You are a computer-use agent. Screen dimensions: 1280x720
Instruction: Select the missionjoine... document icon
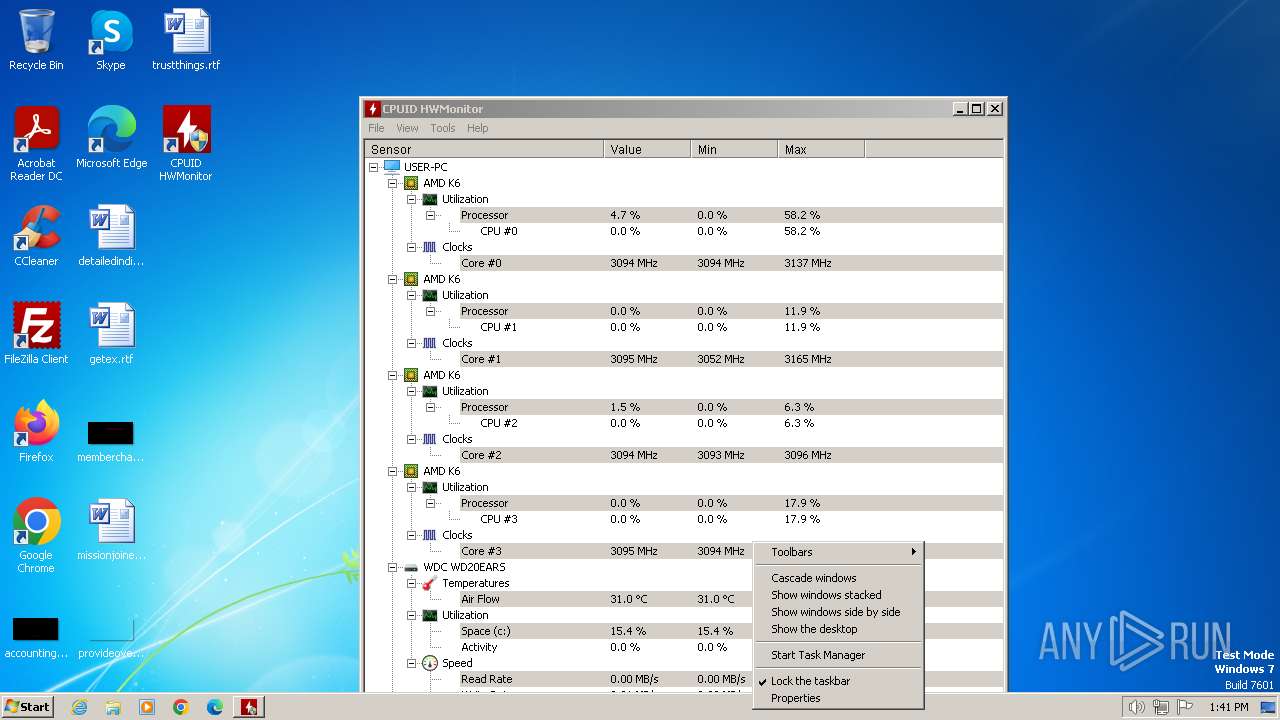[x=111, y=530]
